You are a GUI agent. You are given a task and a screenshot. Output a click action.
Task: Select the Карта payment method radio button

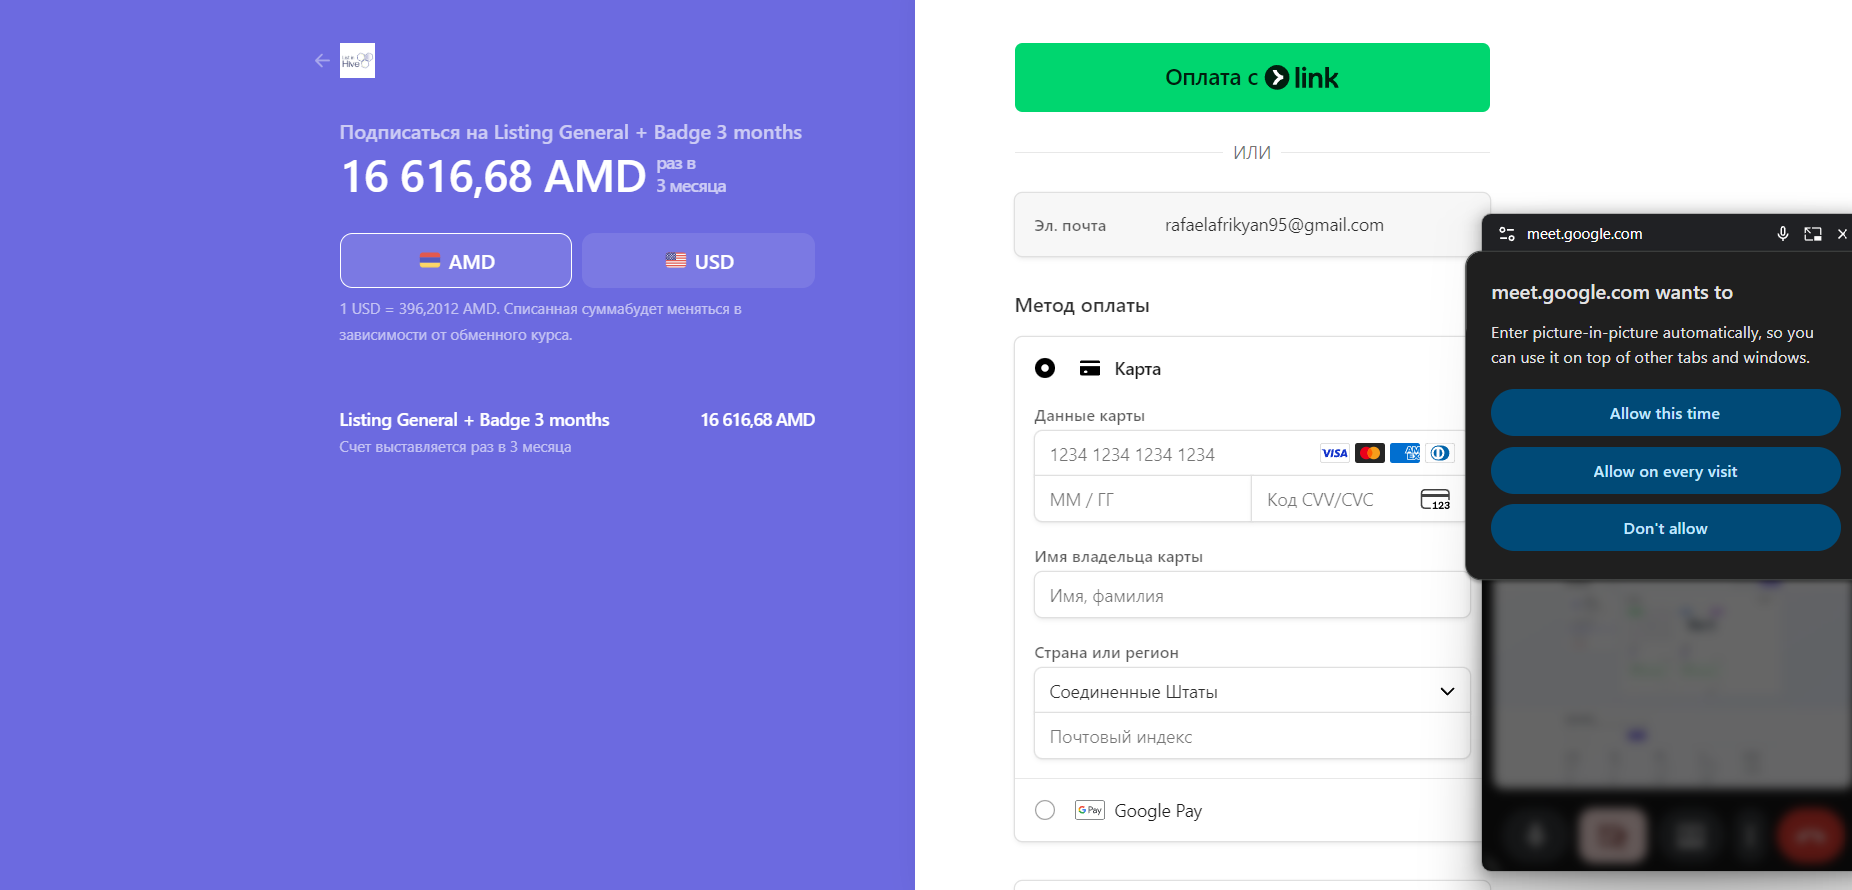[1045, 368]
